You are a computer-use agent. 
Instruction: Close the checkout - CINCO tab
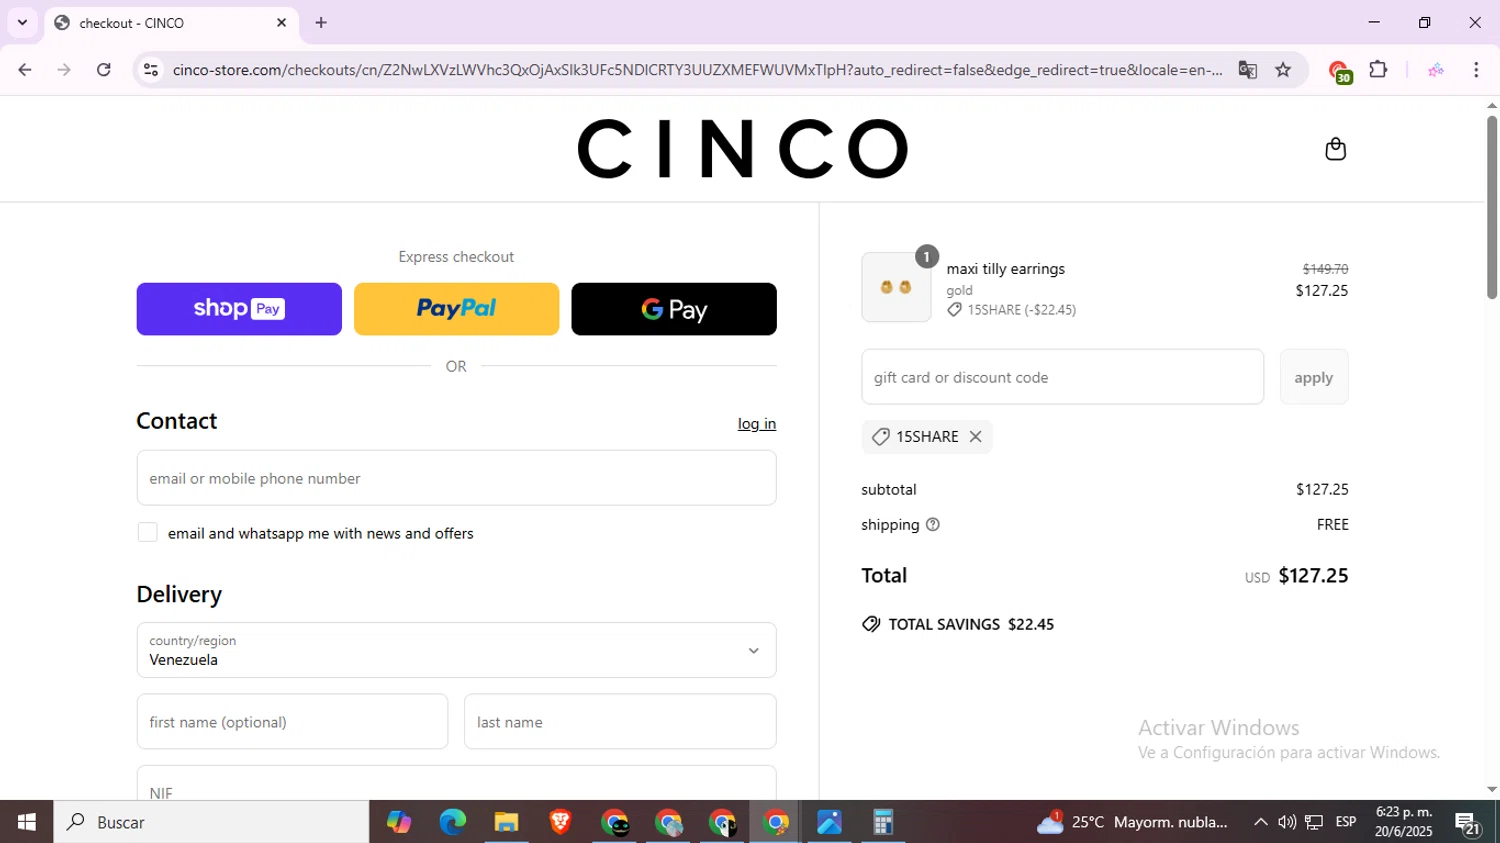[281, 22]
